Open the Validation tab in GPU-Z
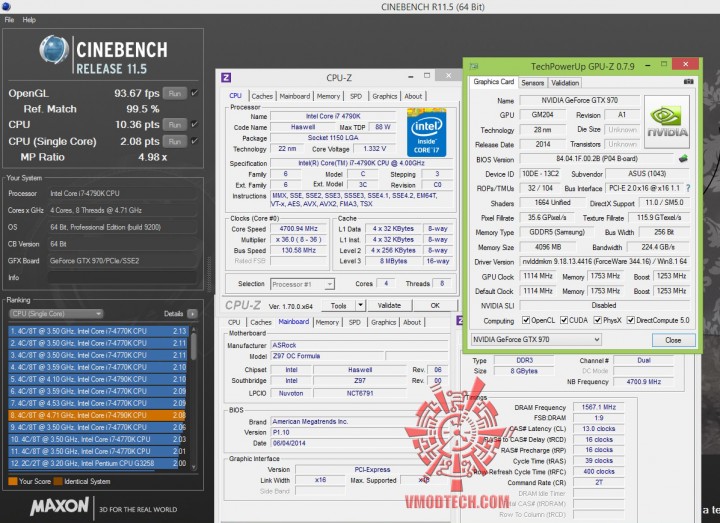720x523 pixels. [565, 83]
